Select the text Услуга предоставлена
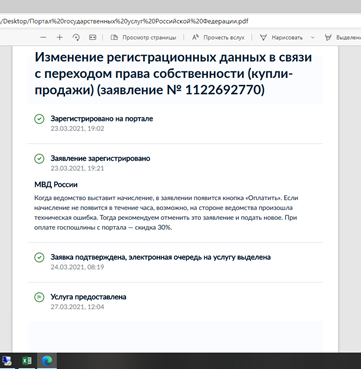Viewport: 361px width, 369px height. coord(88,297)
